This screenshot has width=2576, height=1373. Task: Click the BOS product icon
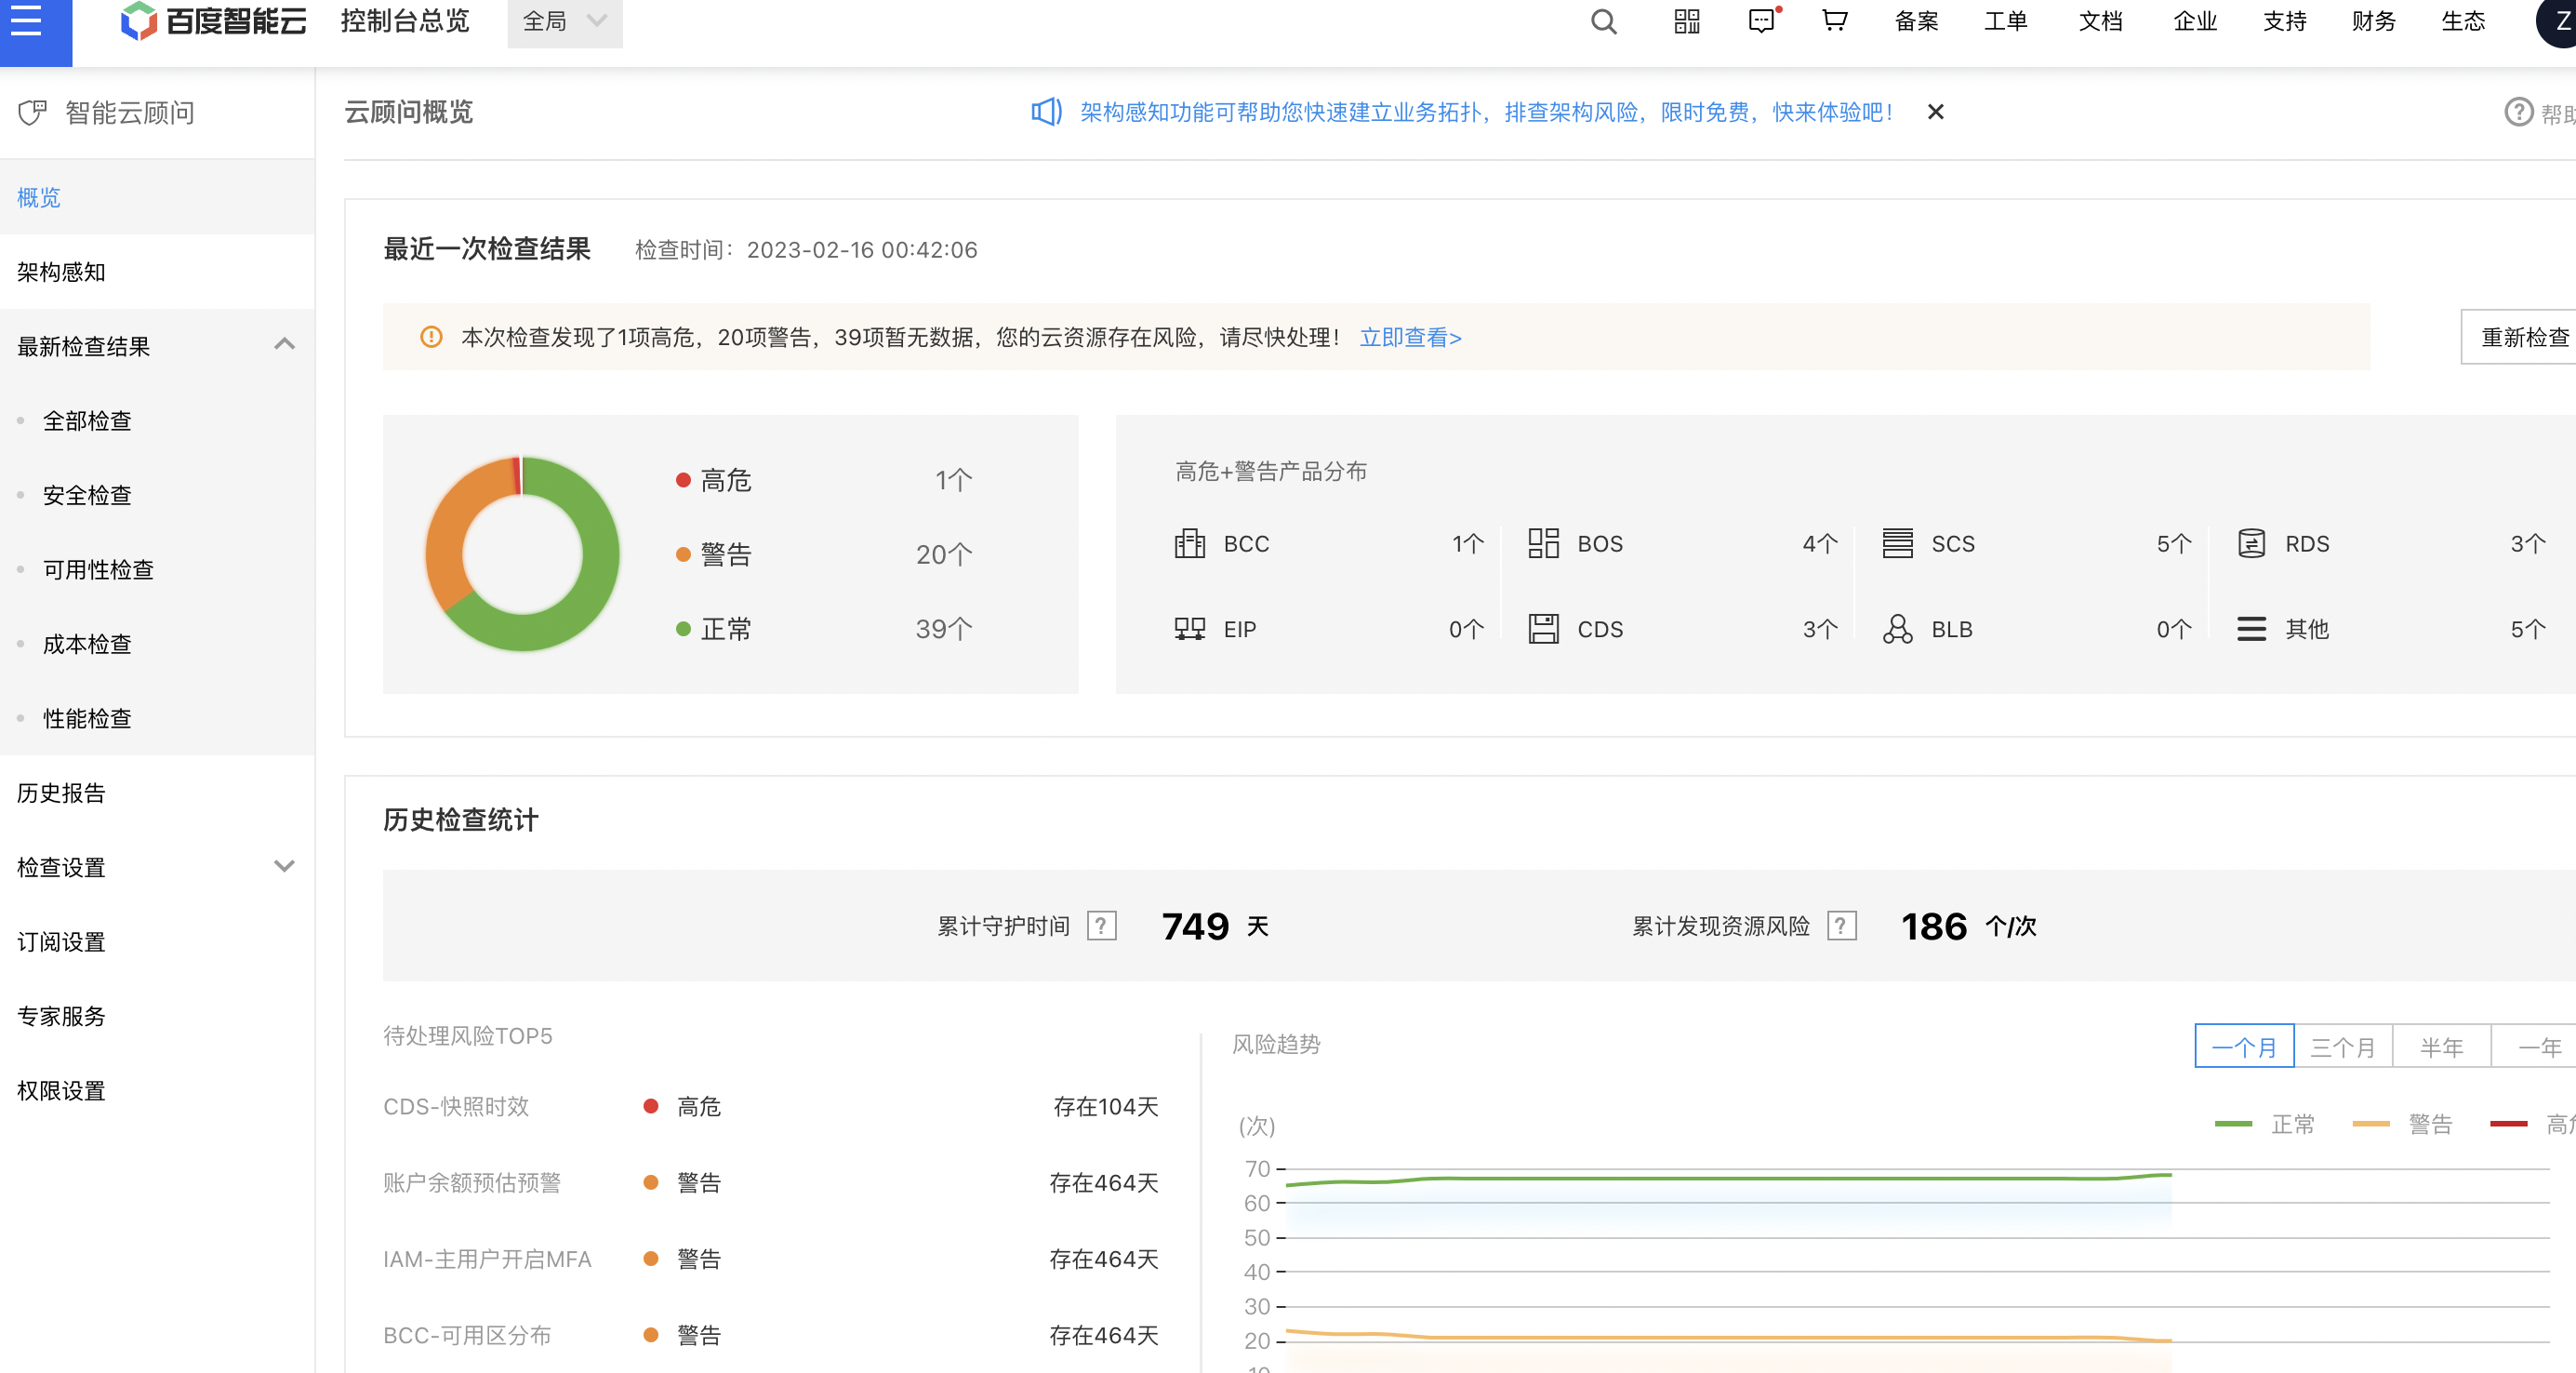1543,543
